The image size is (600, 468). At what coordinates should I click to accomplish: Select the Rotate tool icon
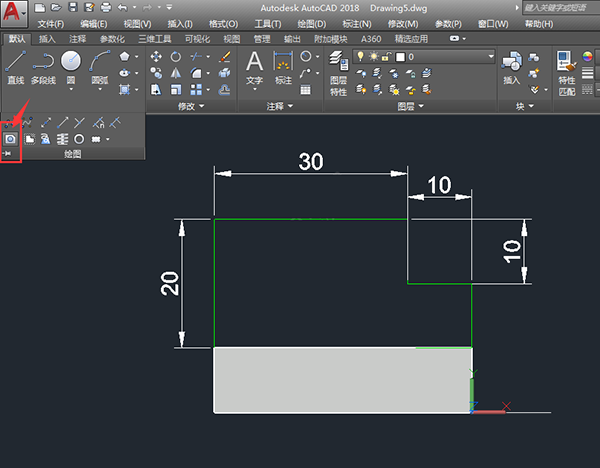coord(176,57)
